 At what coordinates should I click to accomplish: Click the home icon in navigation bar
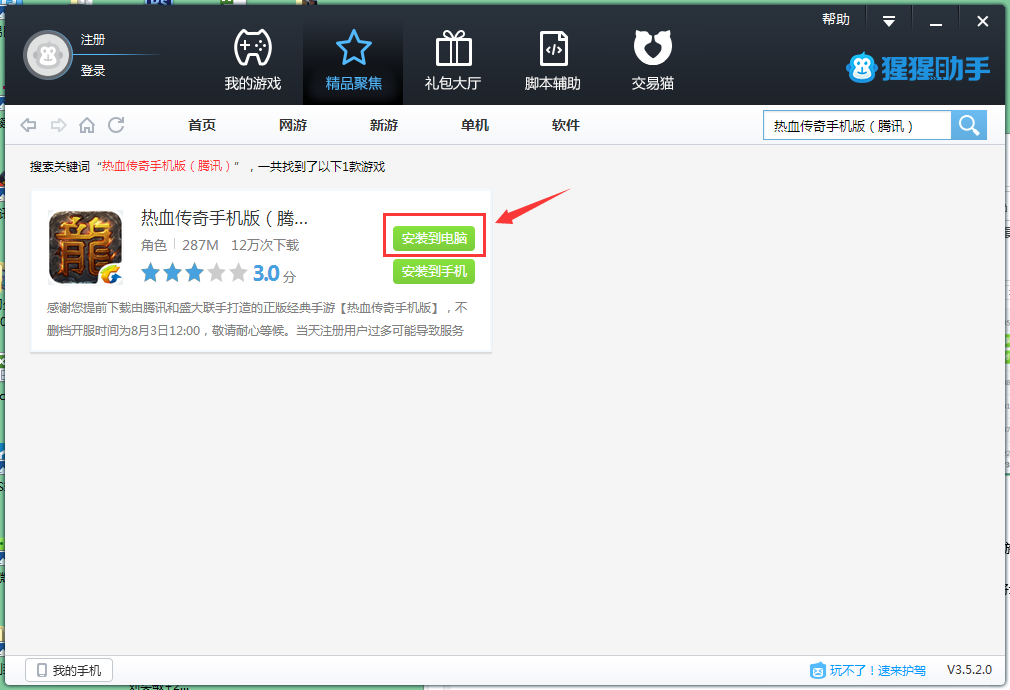coord(87,125)
